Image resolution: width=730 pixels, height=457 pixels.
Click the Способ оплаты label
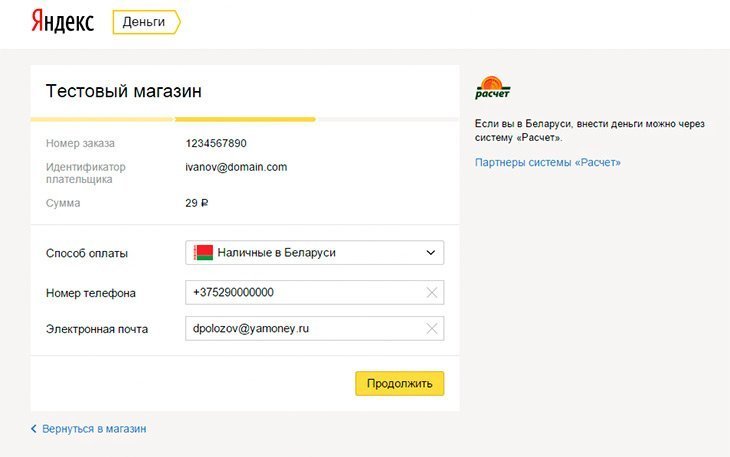coord(87,253)
